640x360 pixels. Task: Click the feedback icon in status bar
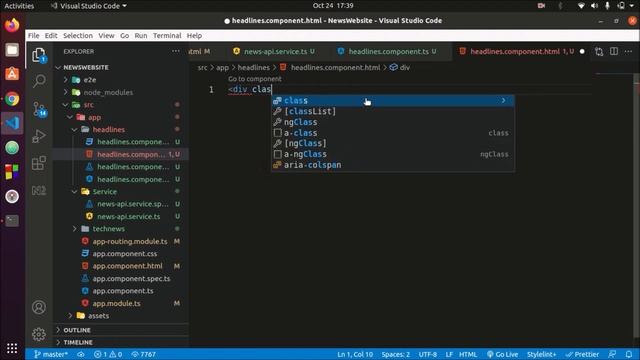[612, 354]
